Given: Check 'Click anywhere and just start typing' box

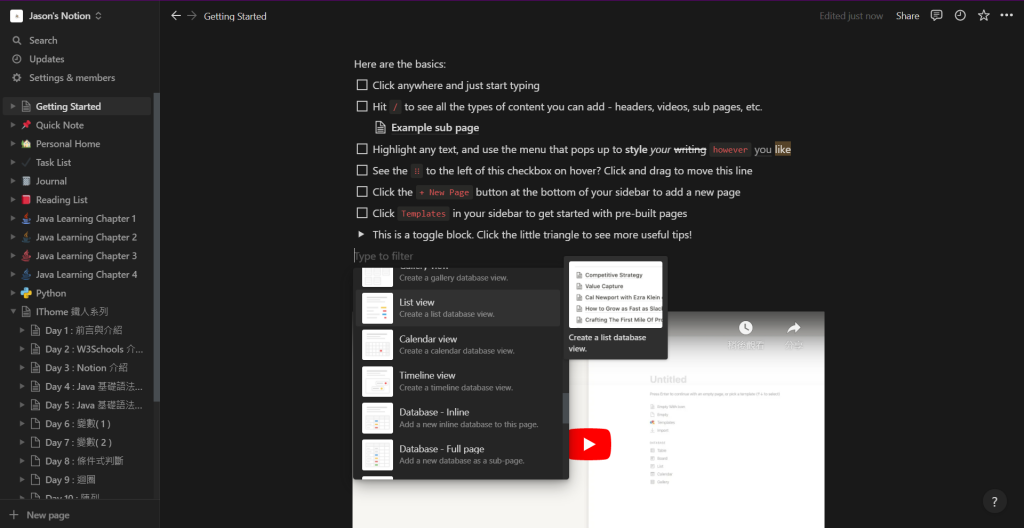Looking at the screenshot, I should [x=362, y=85].
